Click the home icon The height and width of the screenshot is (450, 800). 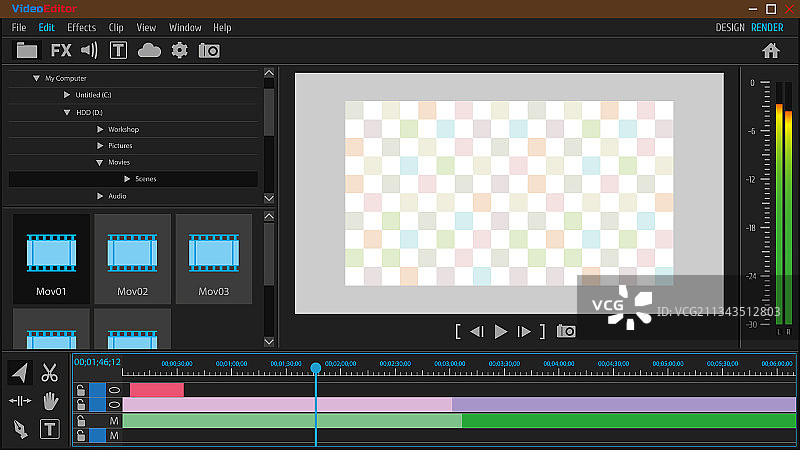(x=770, y=50)
